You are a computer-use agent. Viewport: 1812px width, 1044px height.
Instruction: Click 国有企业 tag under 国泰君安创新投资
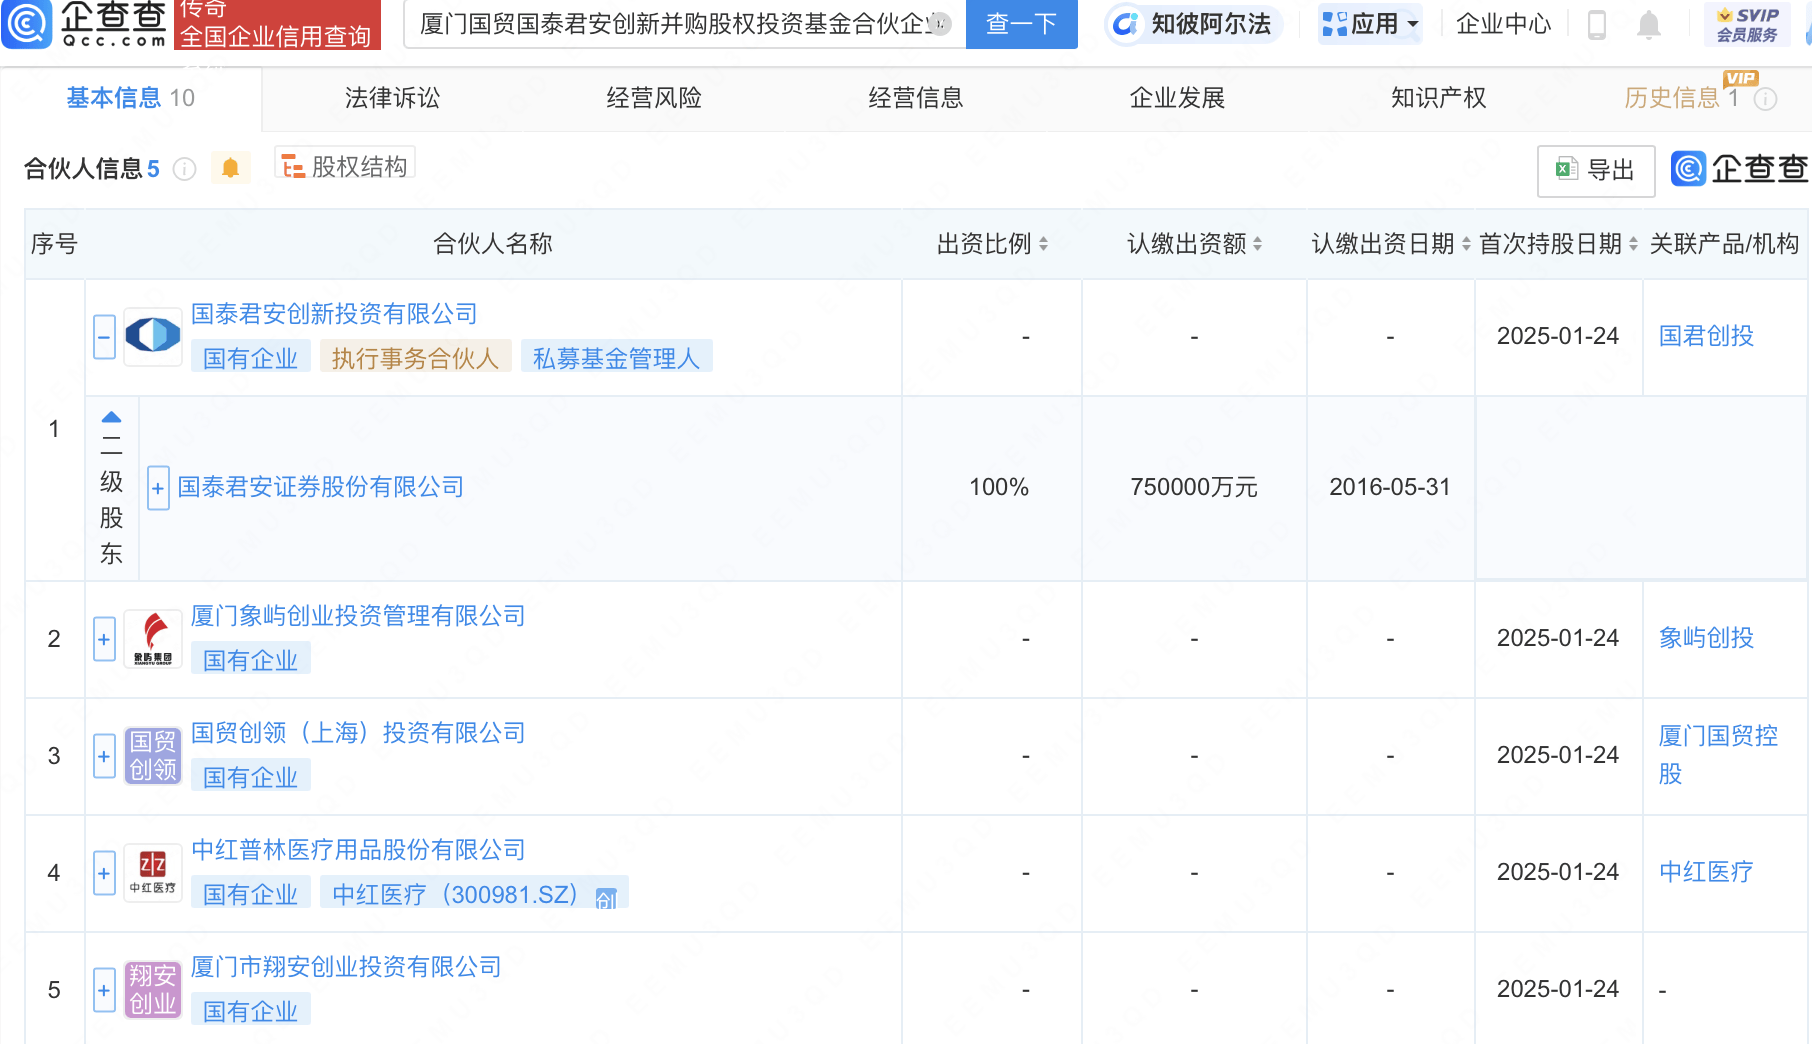(250, 358)
